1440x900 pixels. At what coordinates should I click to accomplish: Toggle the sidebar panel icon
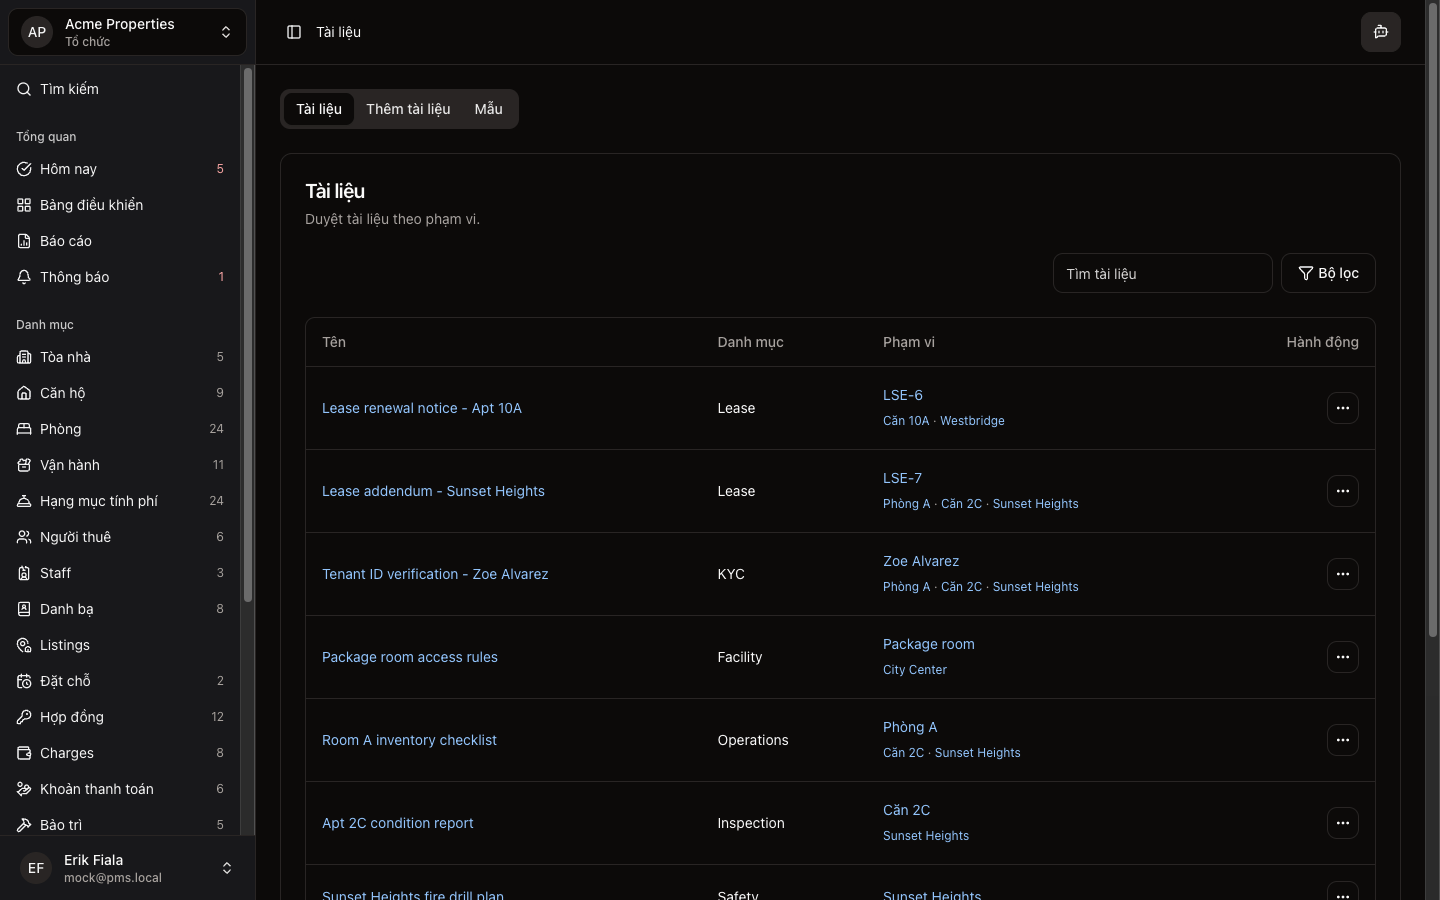tap(294, 32)
